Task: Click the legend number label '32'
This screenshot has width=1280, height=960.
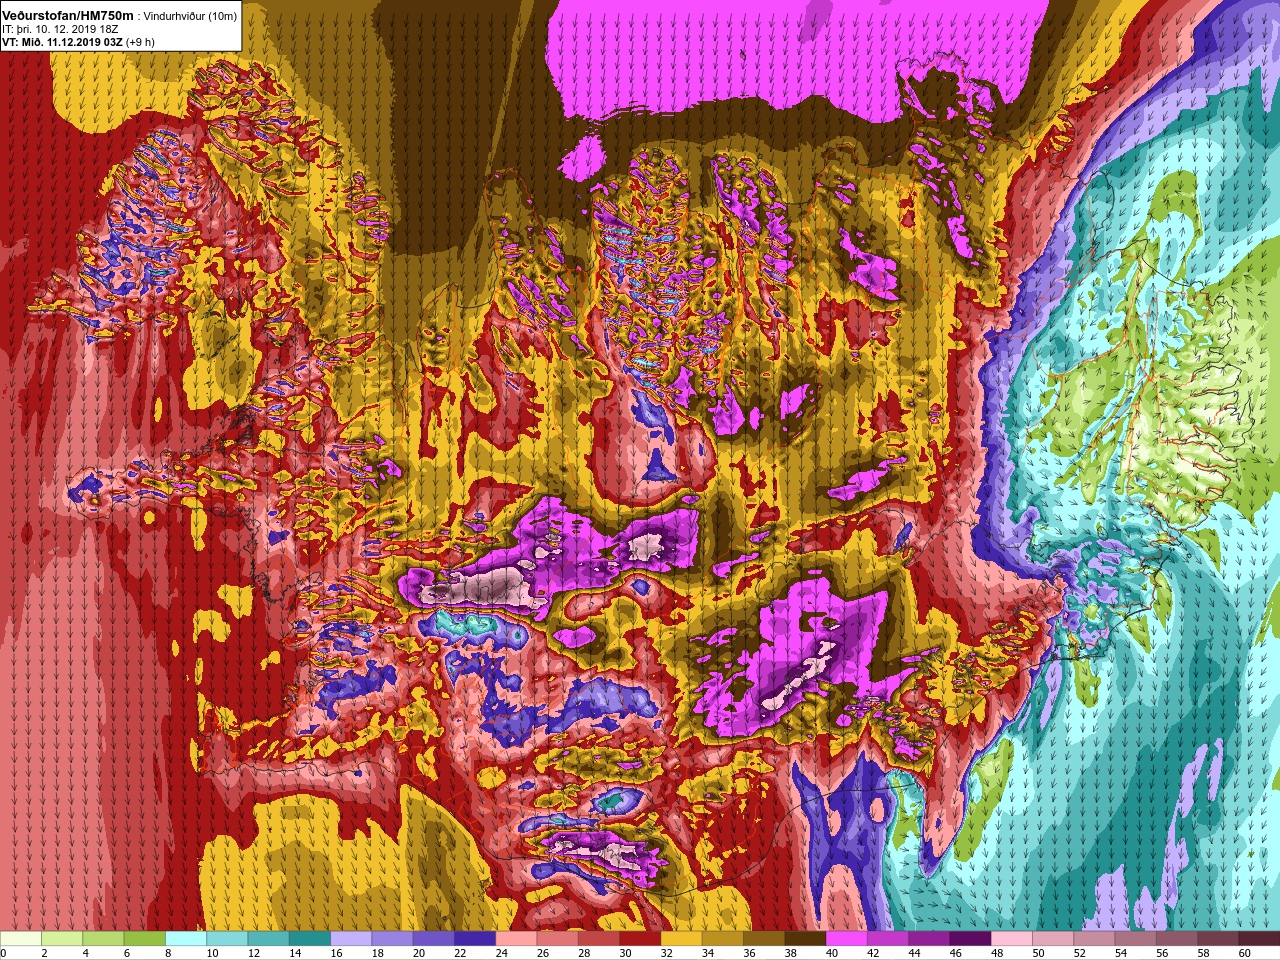Action: point(666,953)
